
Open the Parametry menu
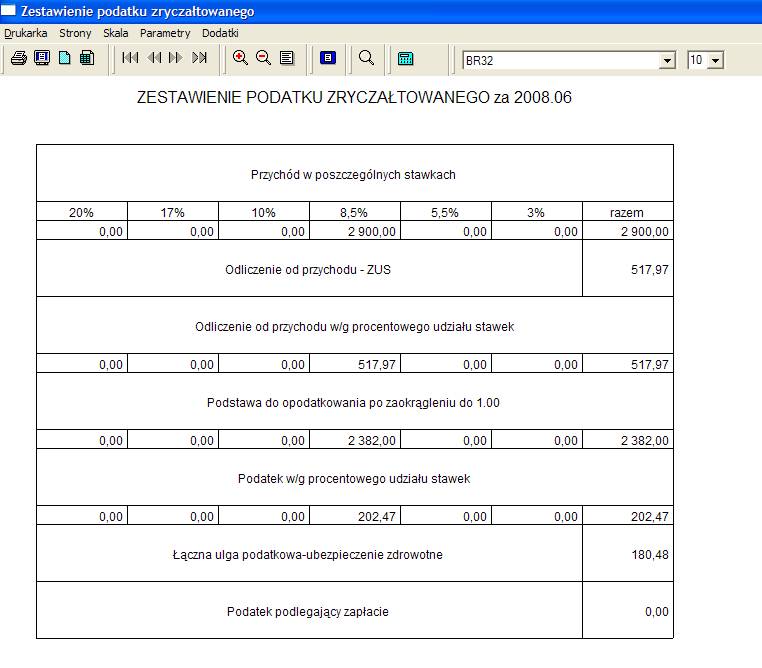click(x=165, y=33)
